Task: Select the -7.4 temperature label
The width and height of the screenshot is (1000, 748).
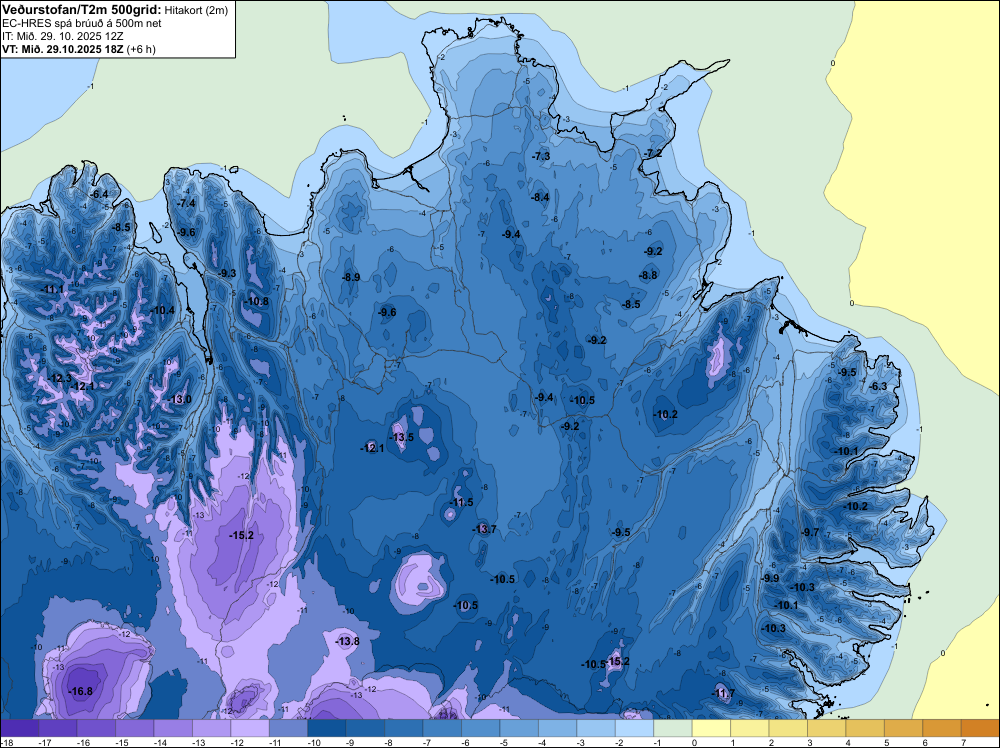Action: pos(186,203)
